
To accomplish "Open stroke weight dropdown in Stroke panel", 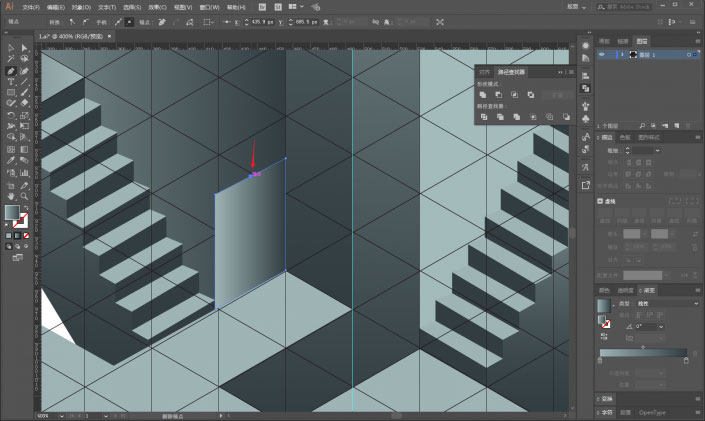I will point(658,151).
